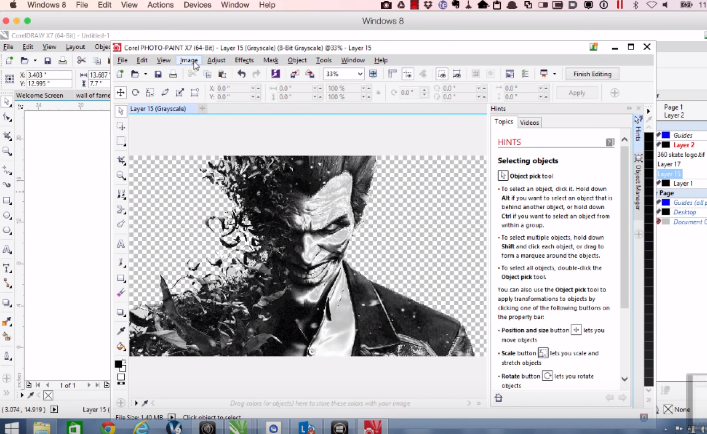Viewport: 707px width, 434px height.
Task: Enable Scale mode on property bar
Action: (x=150, y=92)
